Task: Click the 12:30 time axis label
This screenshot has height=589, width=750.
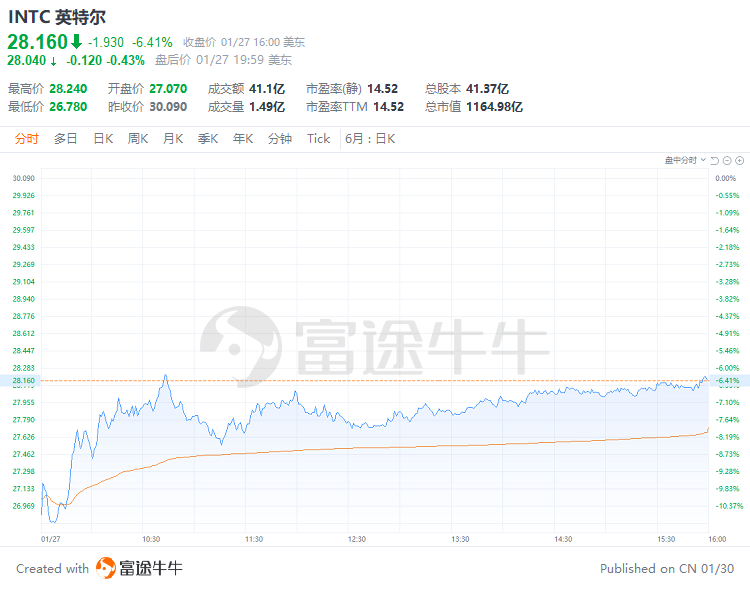Action: pos(357,539)
